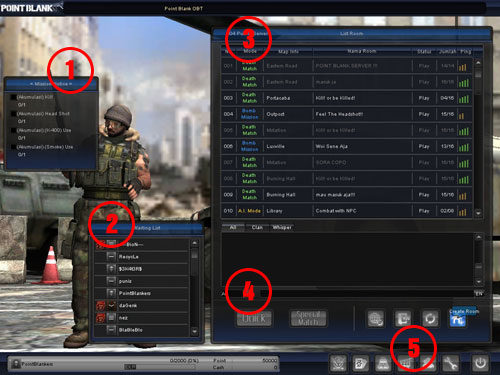Select room 009 named mau masuk aja
This screenshot has width=500, height=375.
click(x=347, y=195)
